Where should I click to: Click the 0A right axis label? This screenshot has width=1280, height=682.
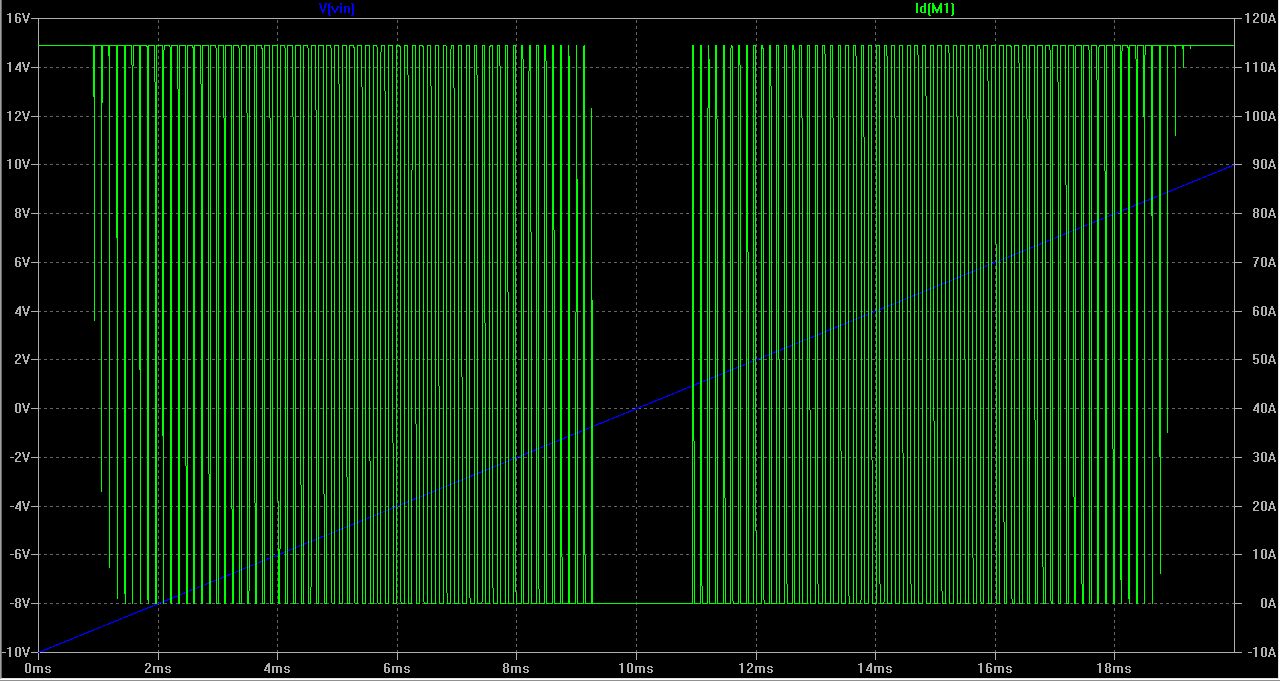point(1267,603)
